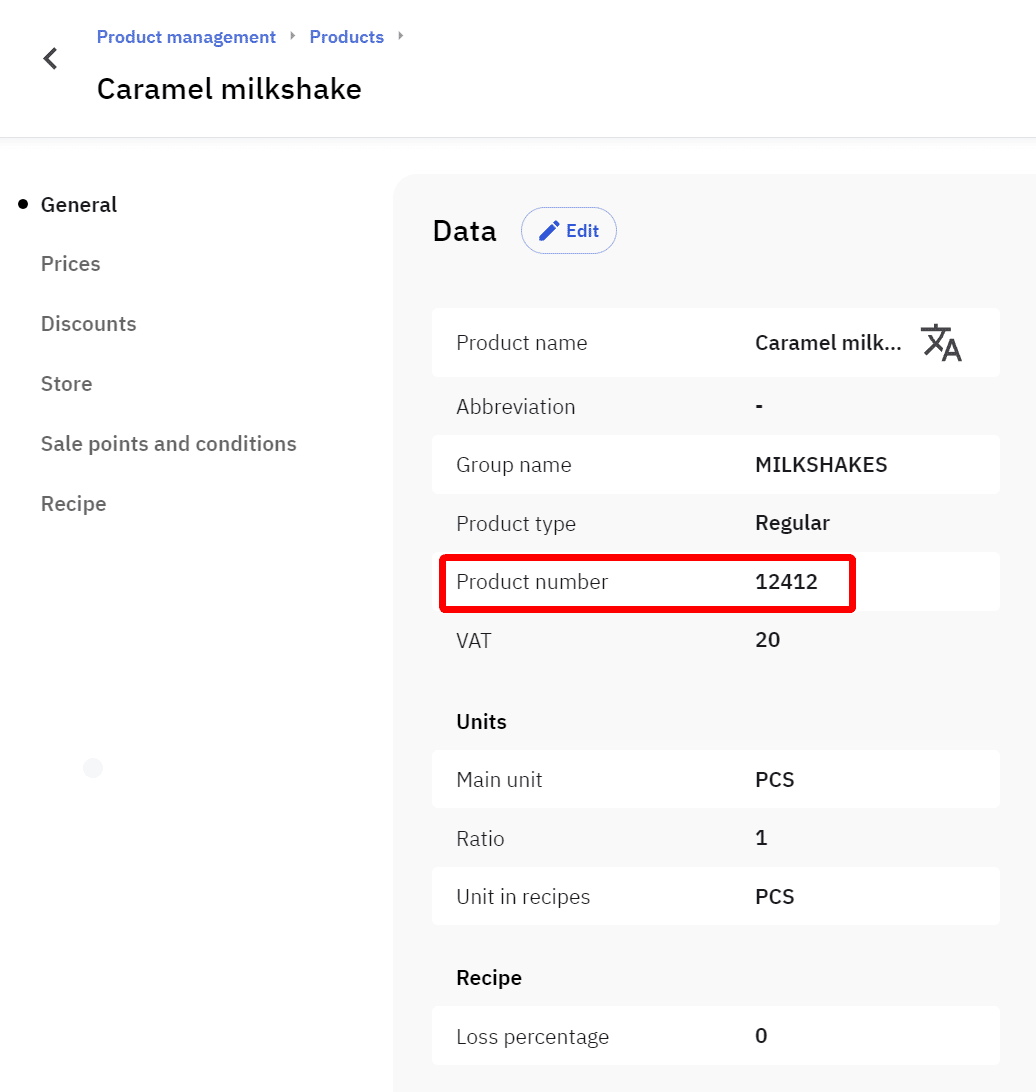This screenshot has height=1092, width=1036.
Task: Click the Main unit PCS row
Action: tap(715, 780)
